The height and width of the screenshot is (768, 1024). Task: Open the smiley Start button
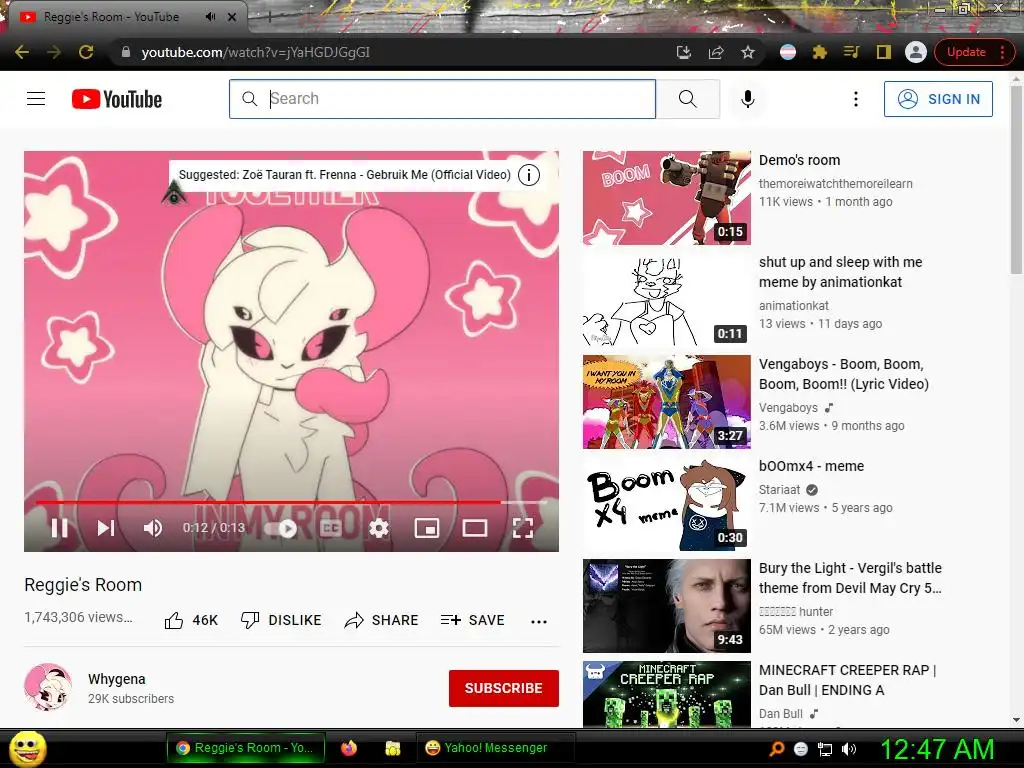coord(27,749)
